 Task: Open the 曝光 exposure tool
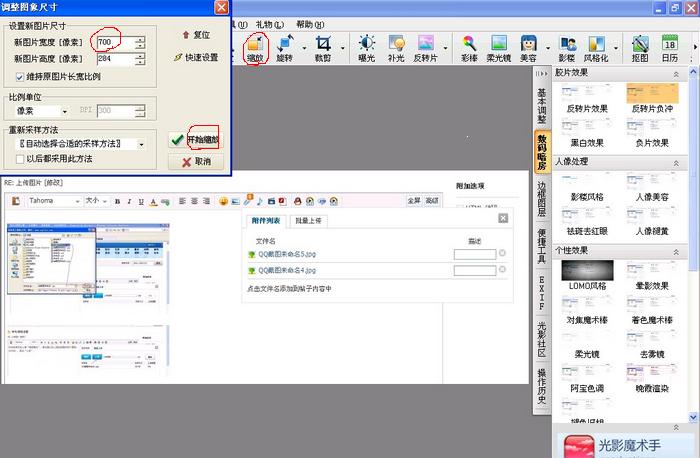click(367, 47)
